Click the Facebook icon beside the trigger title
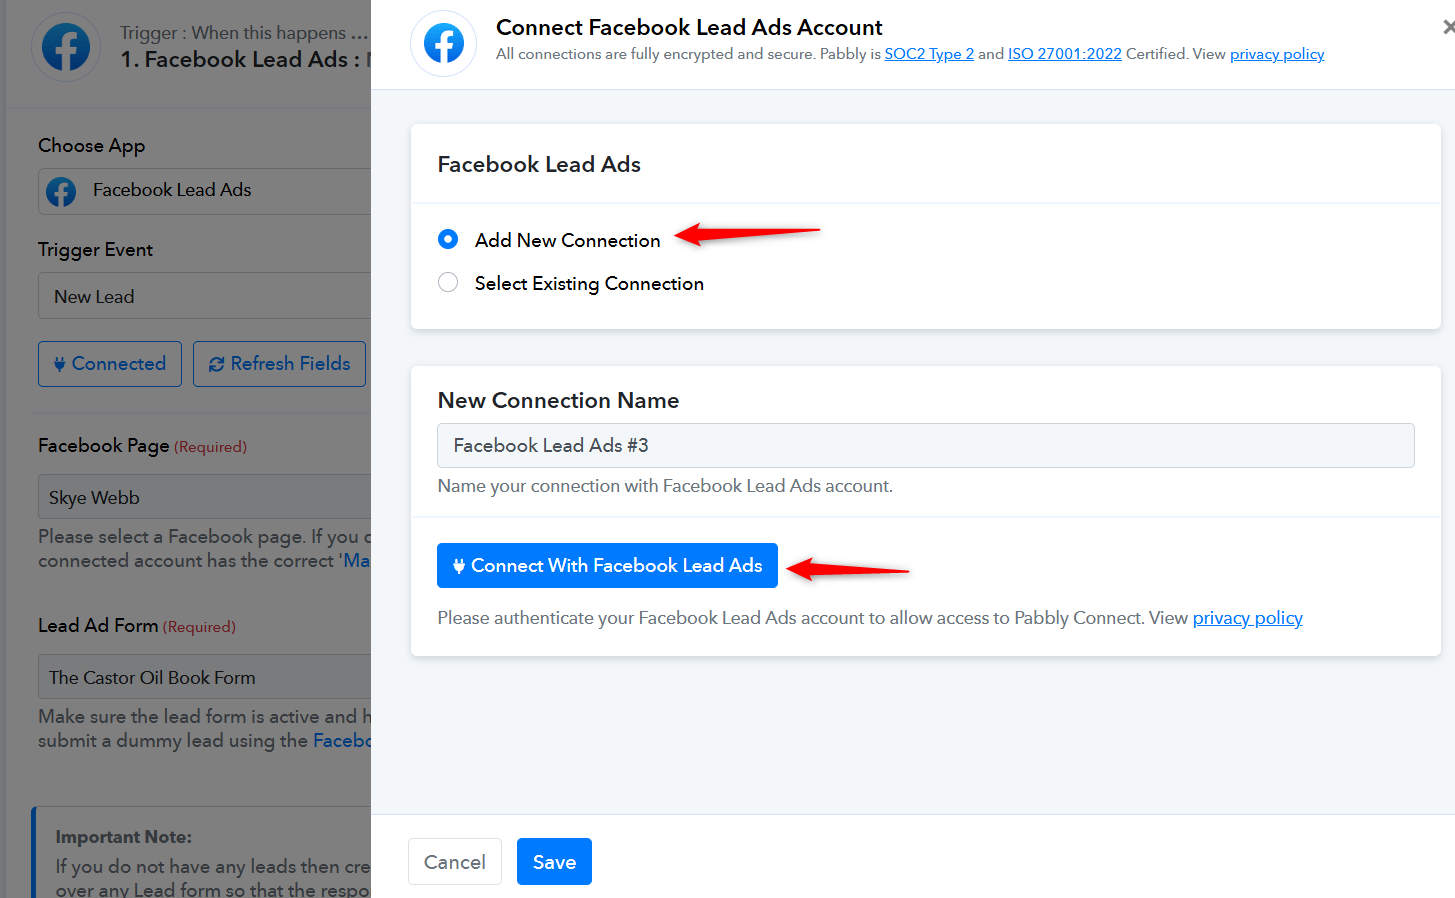The height and width of the screenshot is (898, 1455). [x=66, y=47]
